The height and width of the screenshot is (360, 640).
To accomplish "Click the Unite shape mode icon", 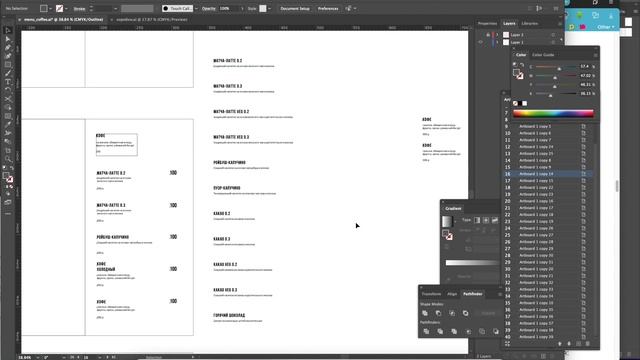I will coord(425,313).
